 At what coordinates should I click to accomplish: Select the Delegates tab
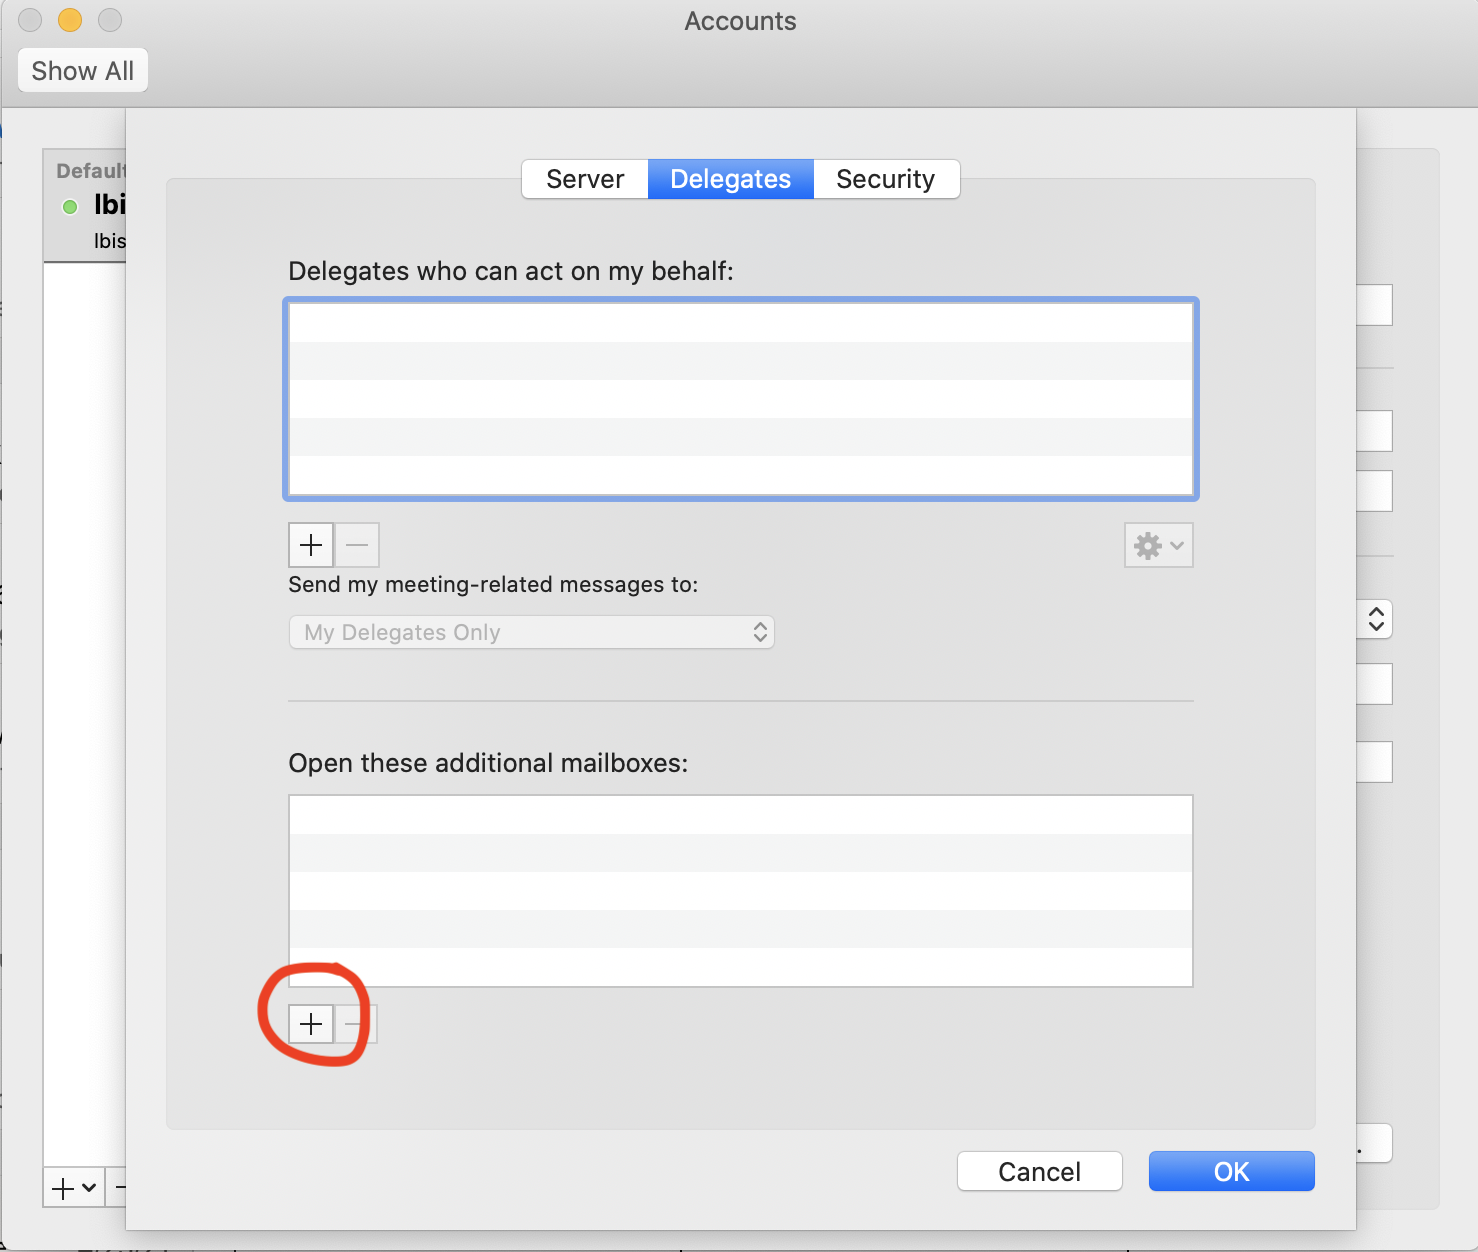(730, 179)
